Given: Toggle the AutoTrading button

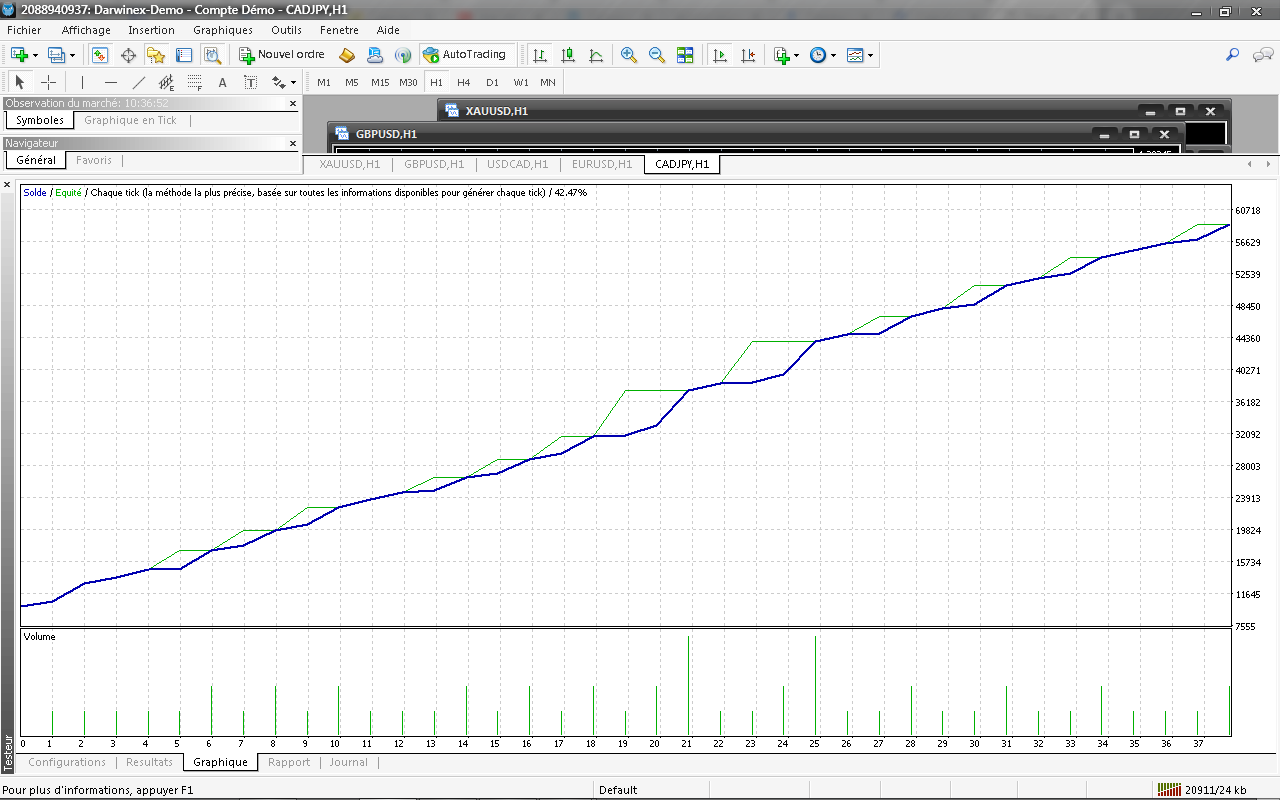Looking at the screenshot, I should pyautogui.click(x=465, y=55).
